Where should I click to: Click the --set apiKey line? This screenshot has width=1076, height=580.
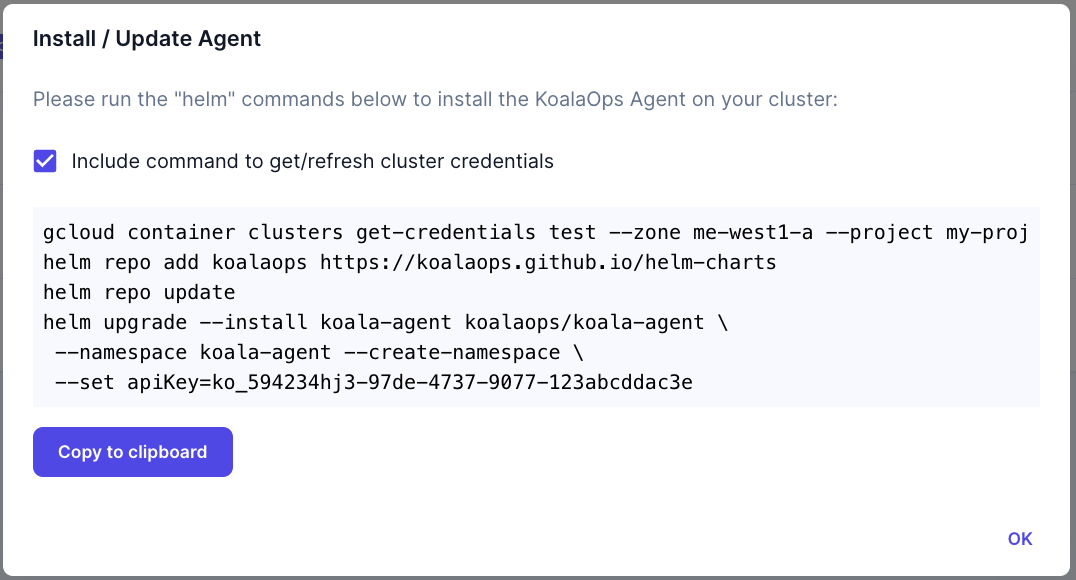[374, 382]
